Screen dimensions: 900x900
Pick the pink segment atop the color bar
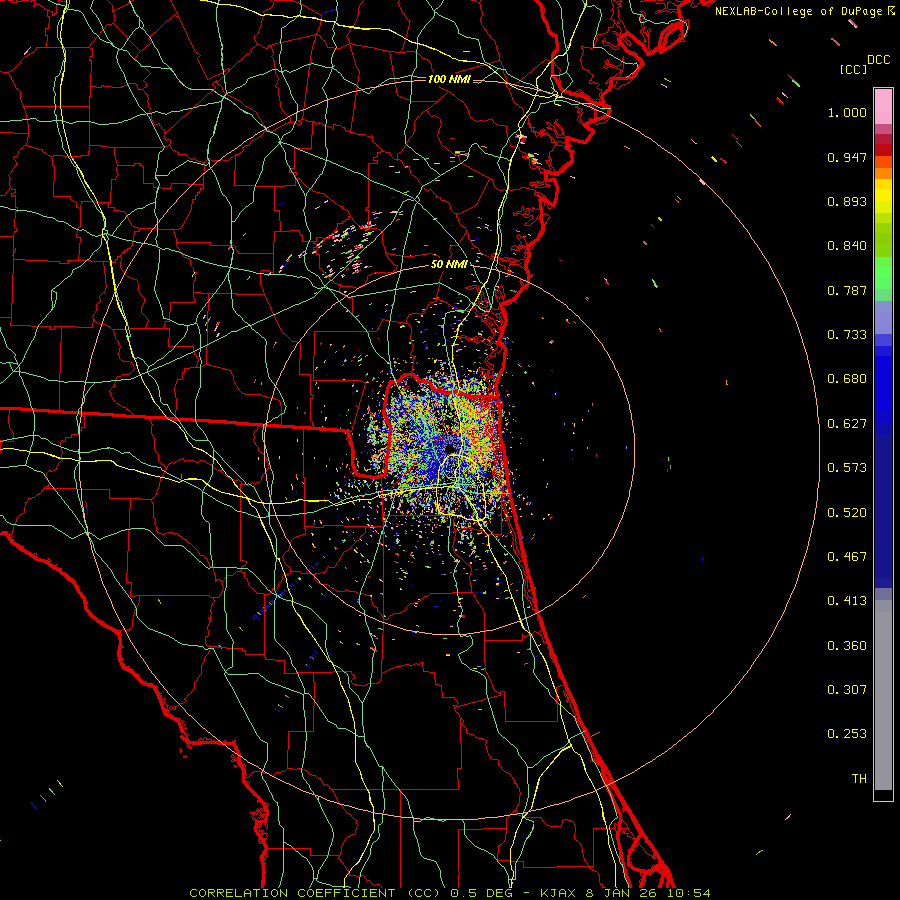(x=883, y=106)
